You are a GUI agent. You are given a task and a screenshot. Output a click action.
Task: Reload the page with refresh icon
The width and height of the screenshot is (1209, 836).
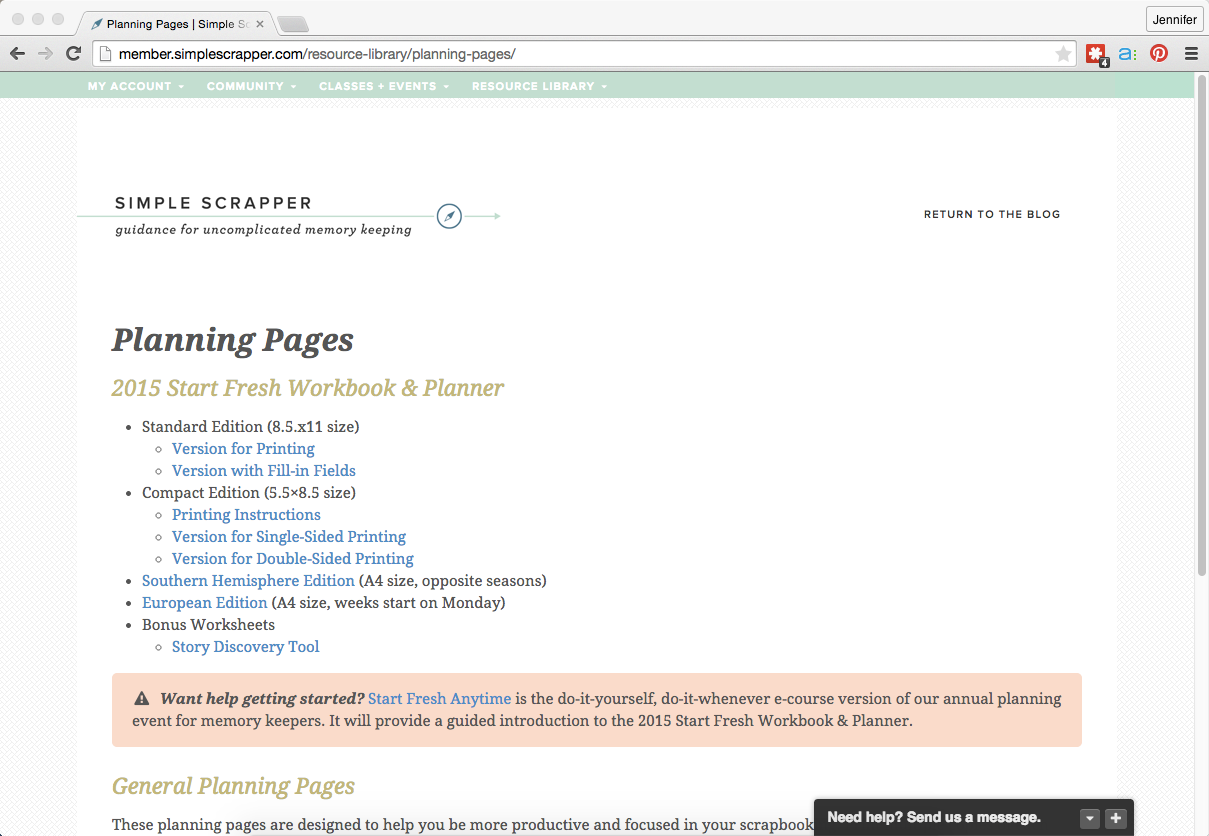(x=73, y=54)
